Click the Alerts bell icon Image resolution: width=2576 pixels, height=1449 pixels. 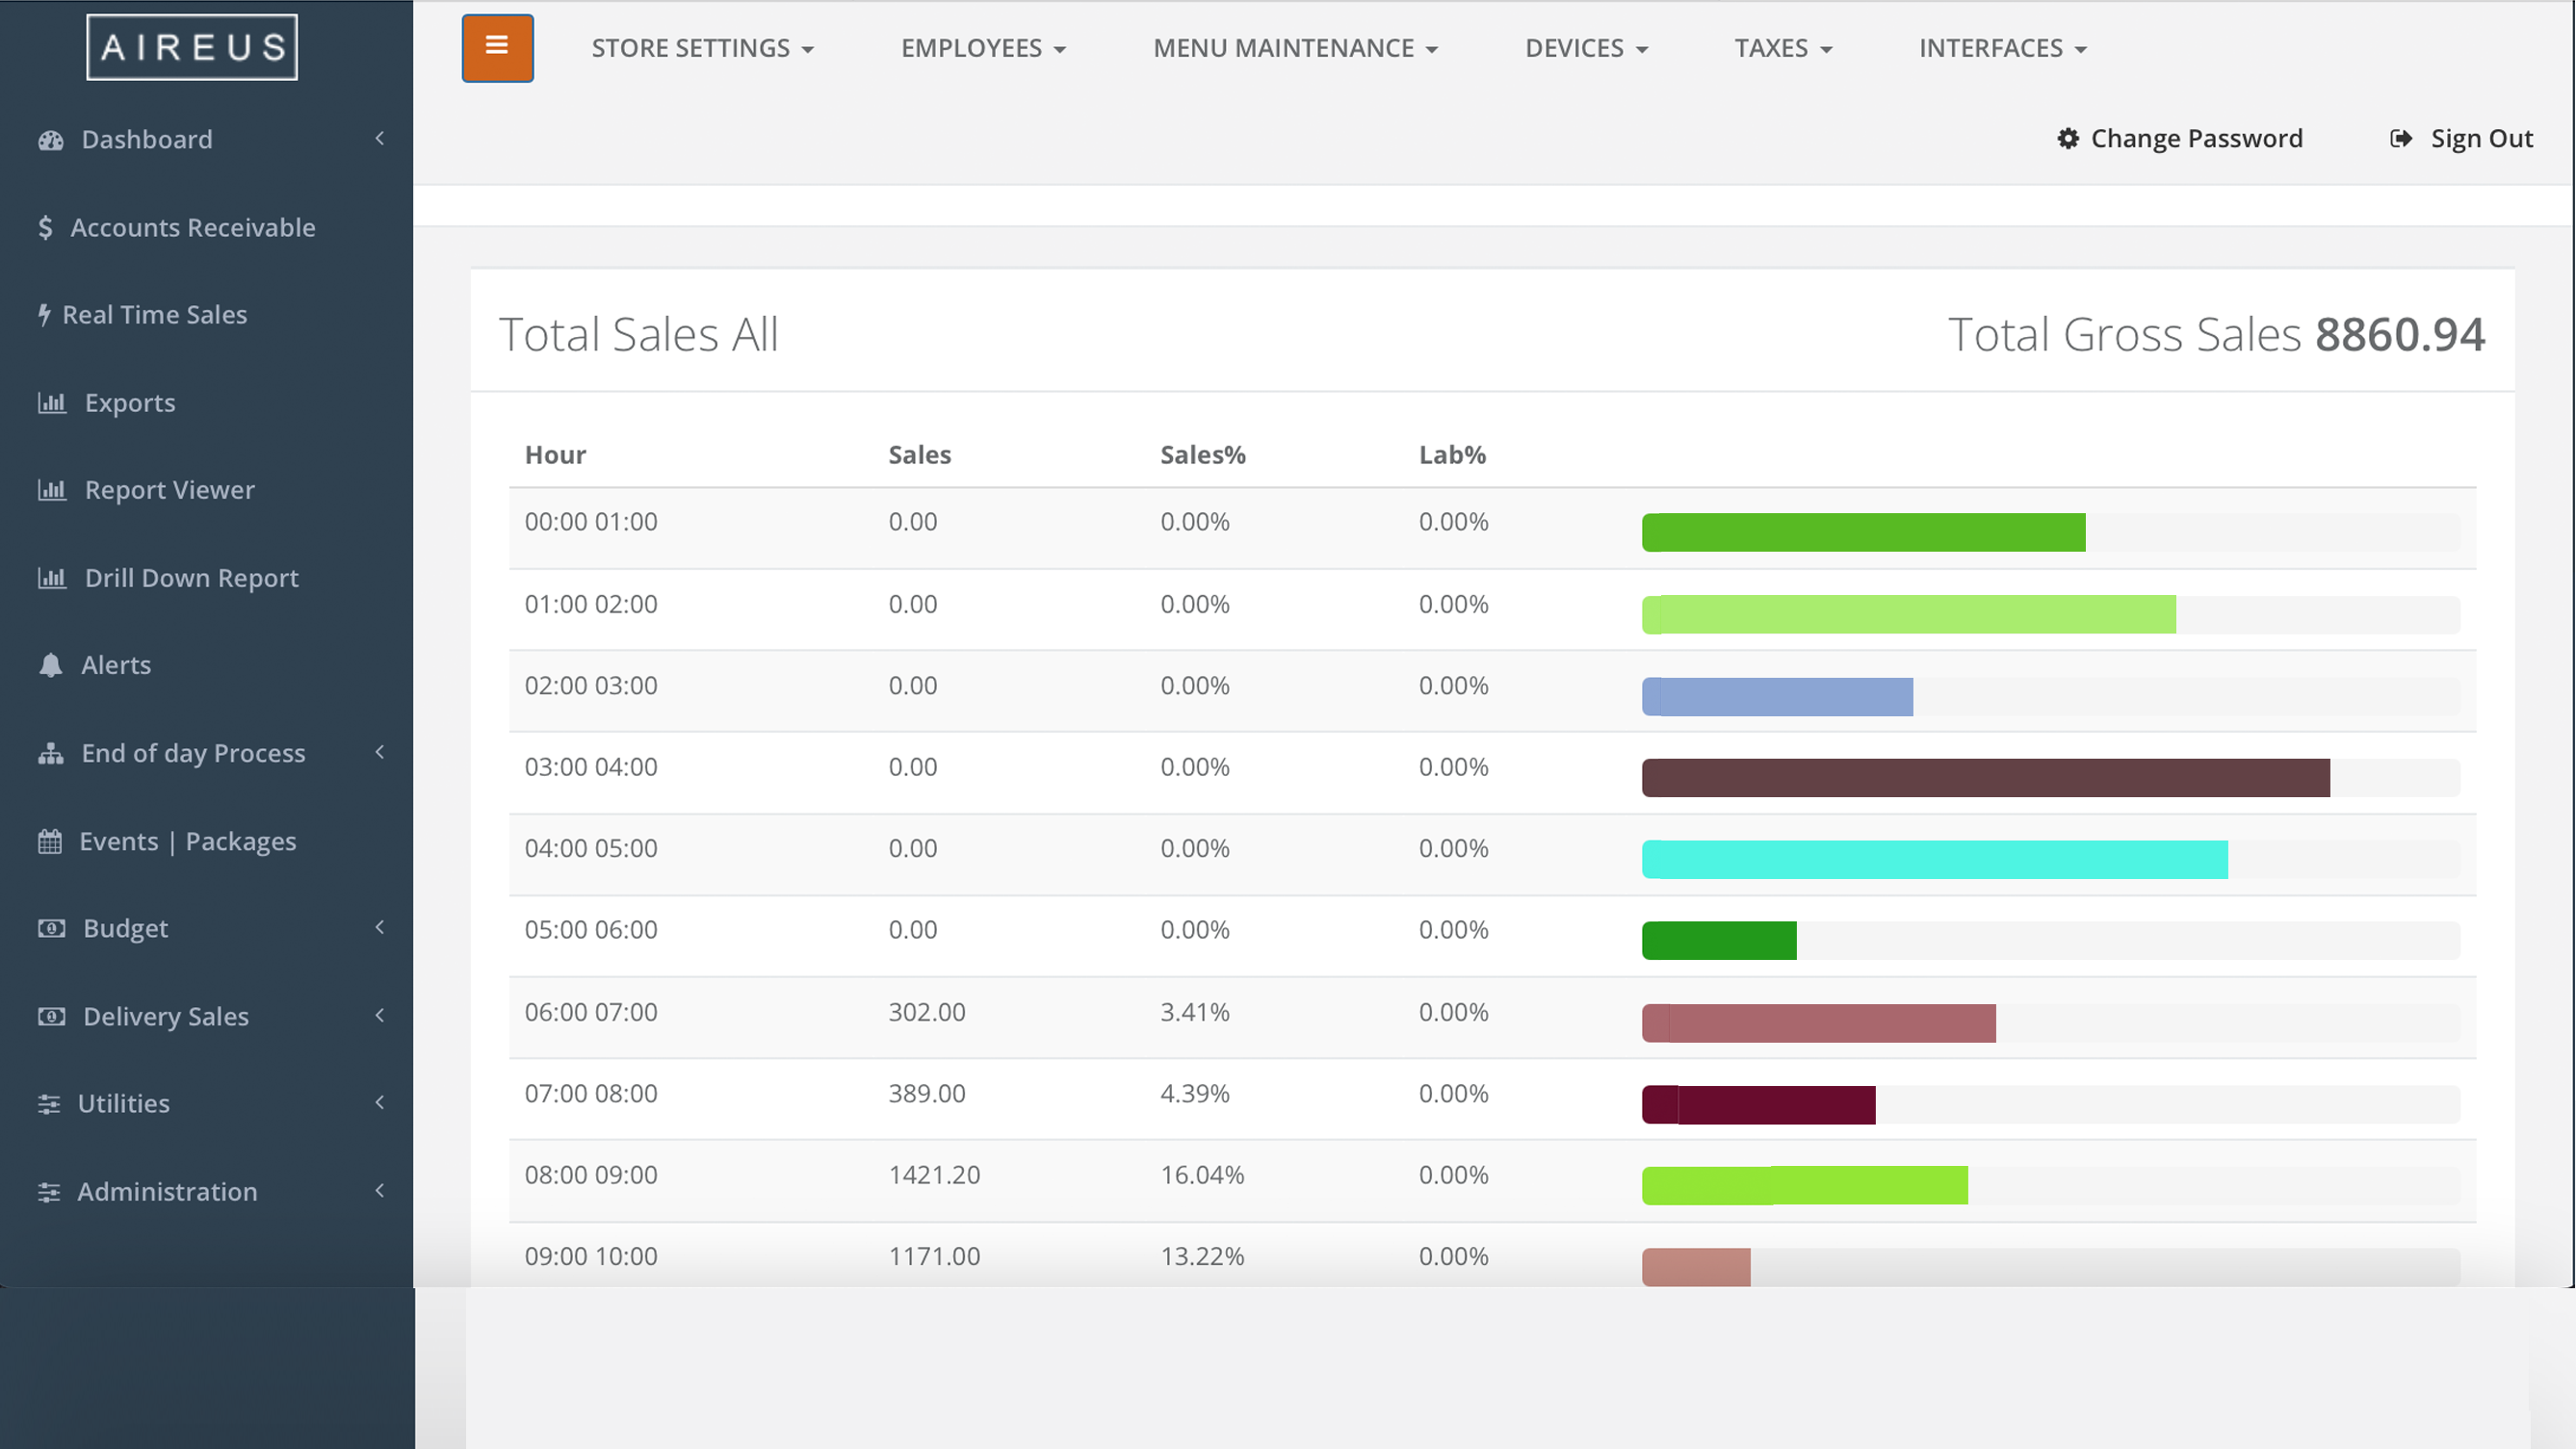pyautogui.click(x=50, y=665)
